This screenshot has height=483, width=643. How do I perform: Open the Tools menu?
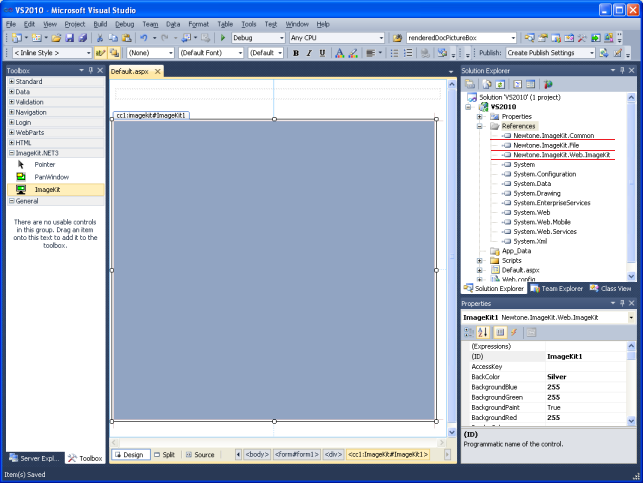pyautogui.click(x=249, y=24)
